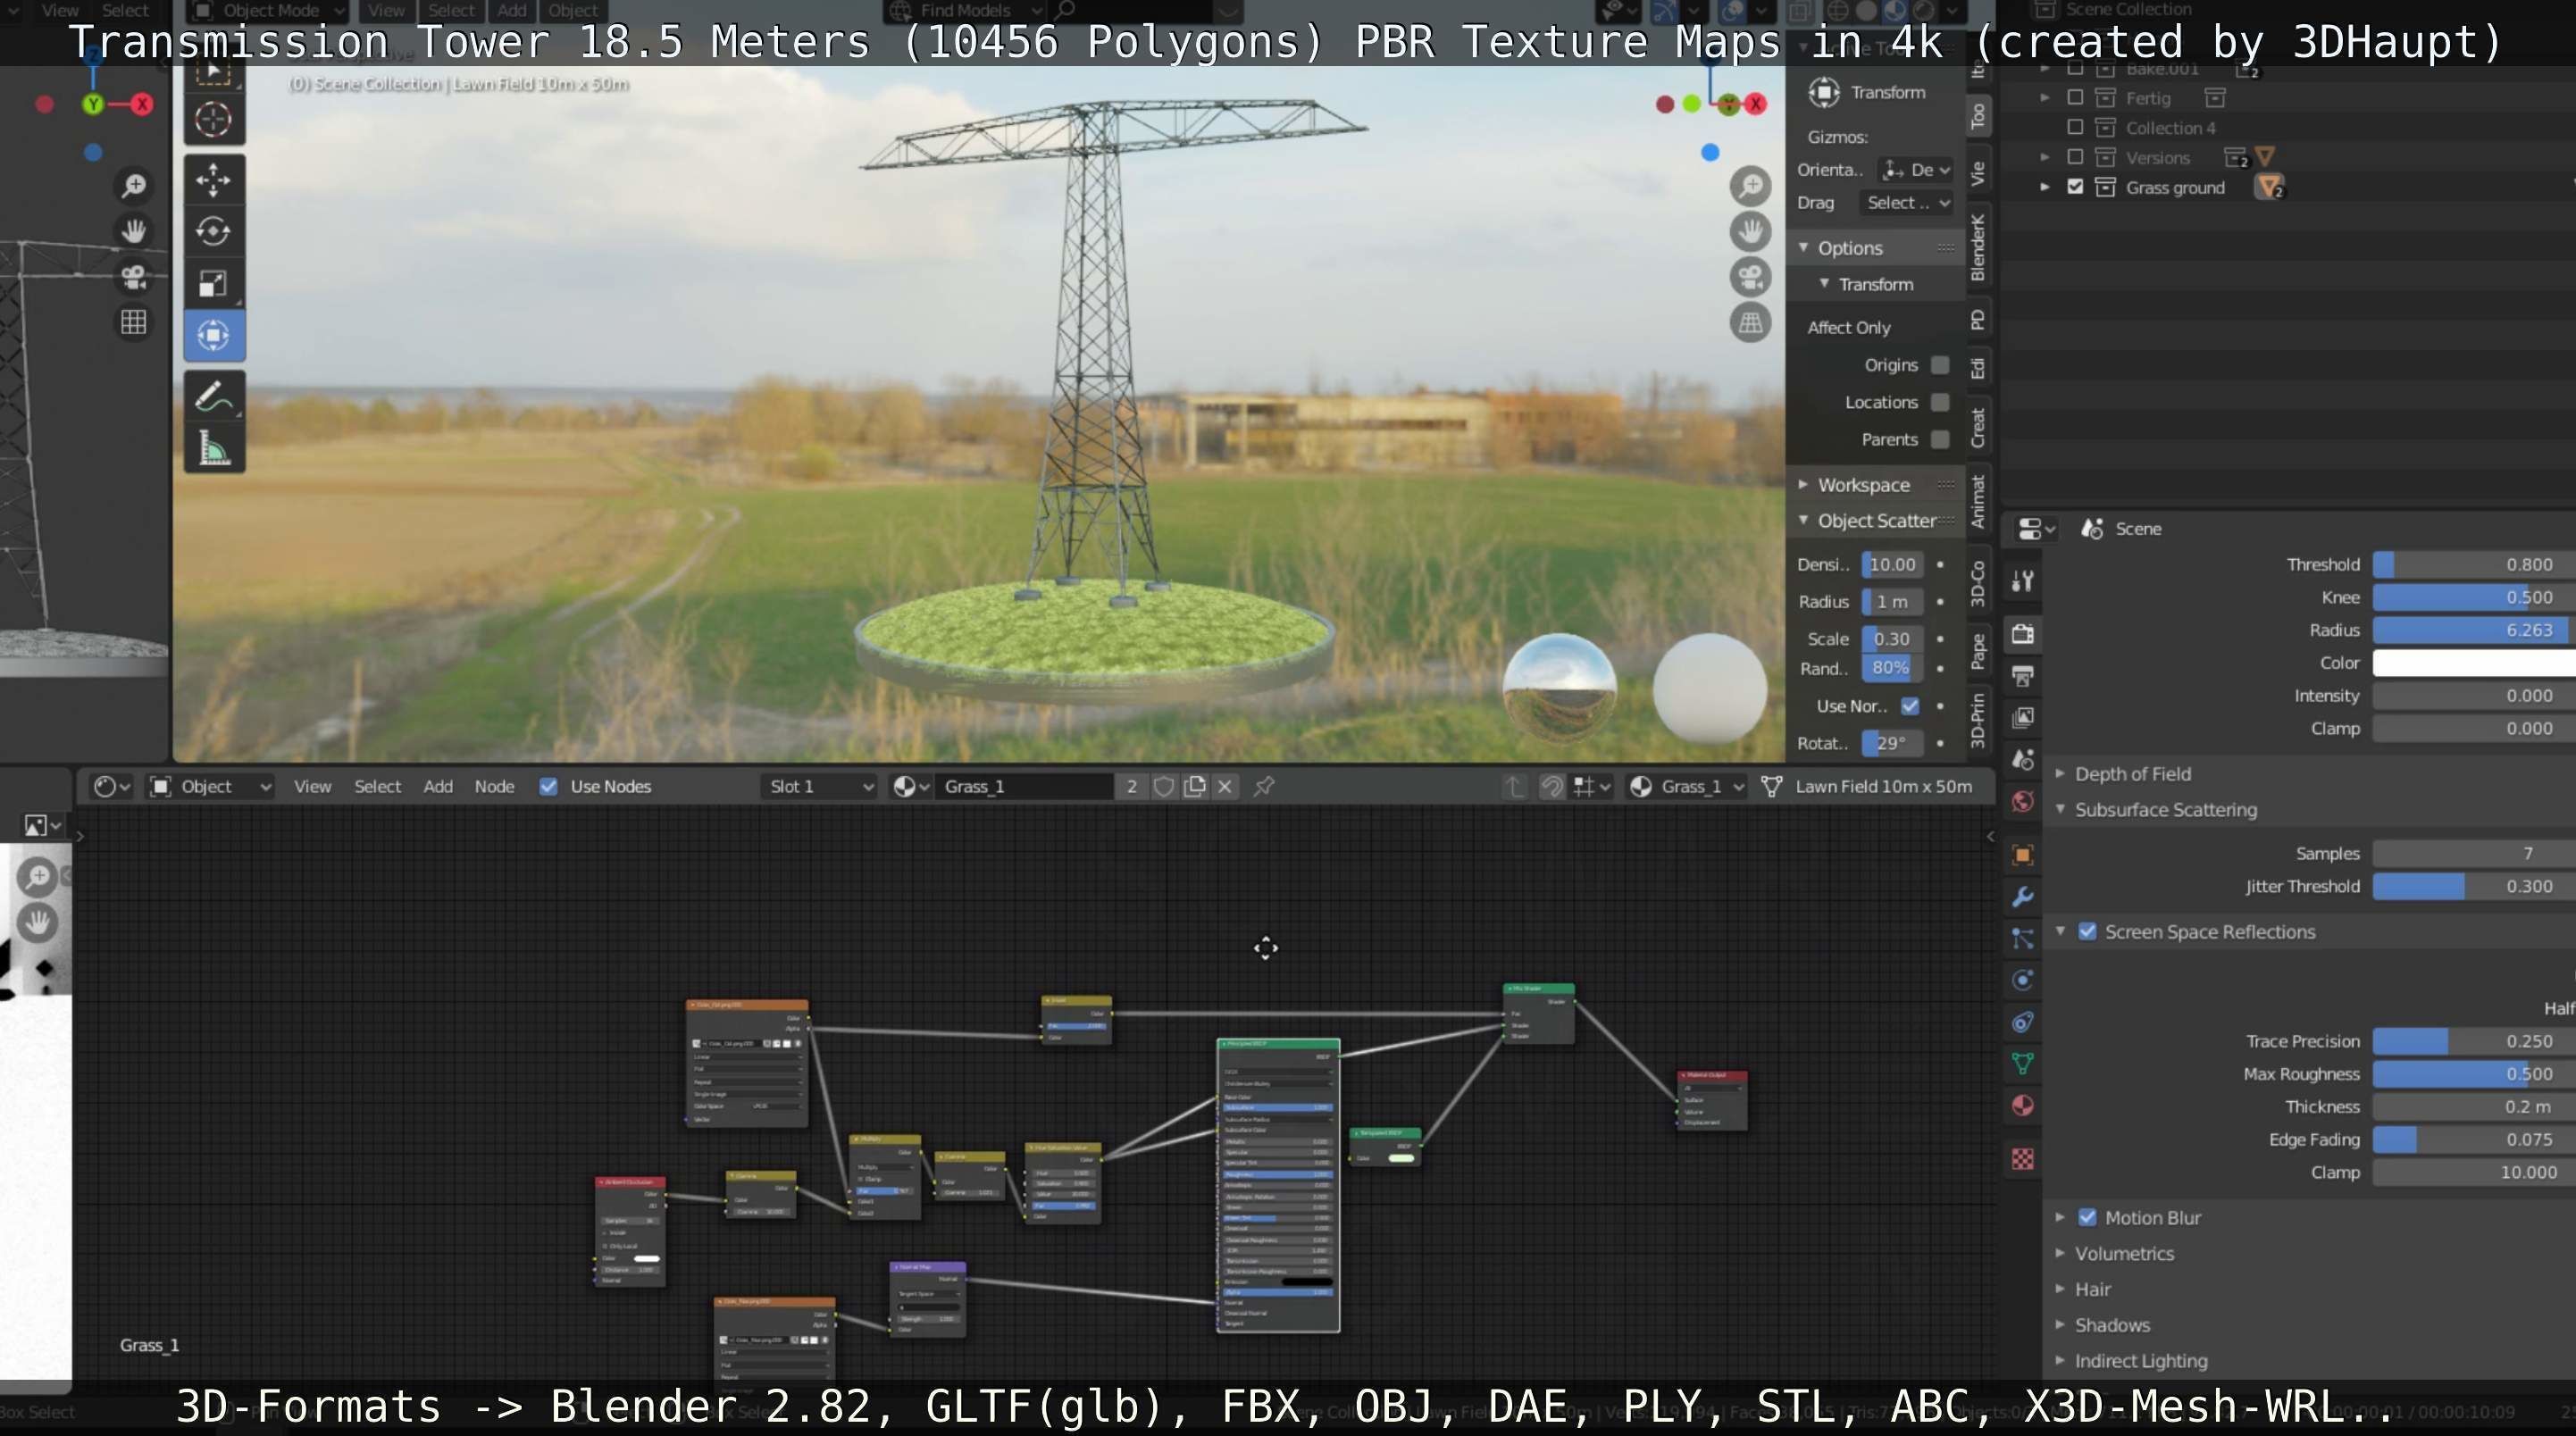Click the bloom Color white swatch
The width and height of the screenshot is (2576, 1436).
[2472, 662]
